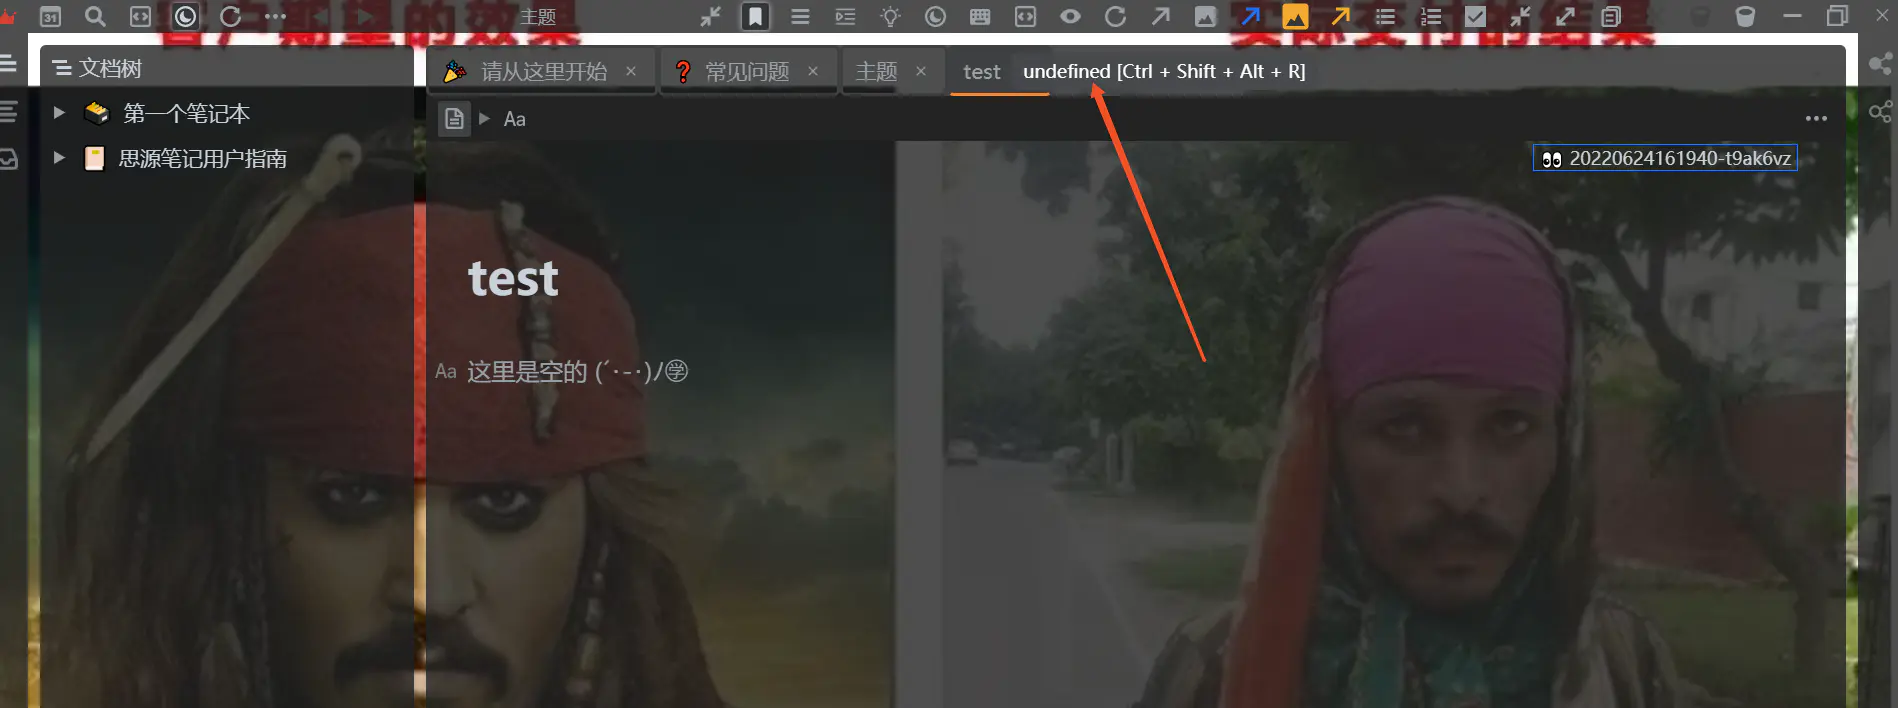Open the graph view icon at top of right dock
Image resolution: width=1898 pixels, height=708 pixels.
point(1880,64)
